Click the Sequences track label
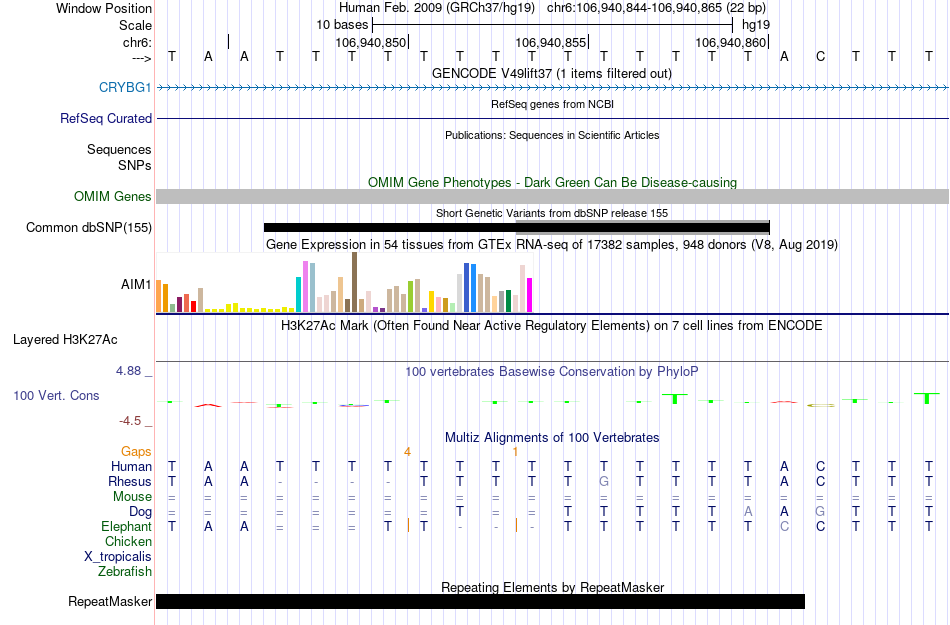This screenshot has width=950, height=625. pyautogui.click(x=119, y=149)
